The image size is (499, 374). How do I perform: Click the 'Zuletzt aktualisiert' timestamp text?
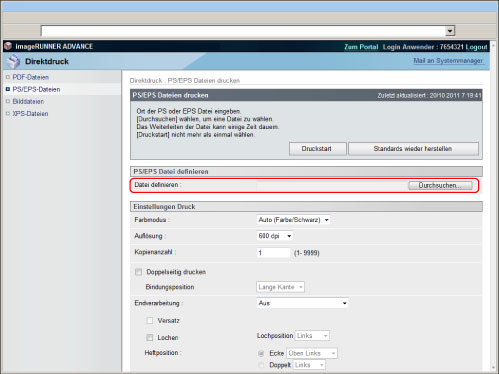pos(429,96)
